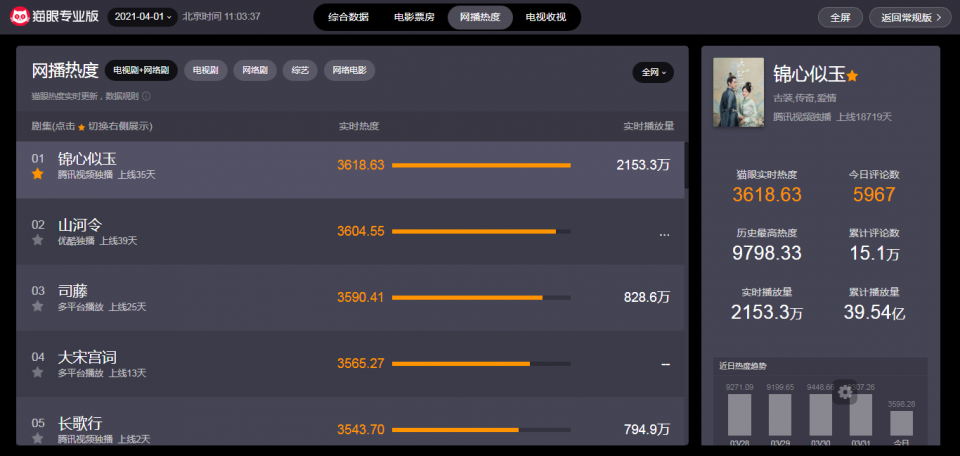Click the Maoyan Pro cat-eye logo
Screen dimensions: 960x456
(x=20, y=17)
